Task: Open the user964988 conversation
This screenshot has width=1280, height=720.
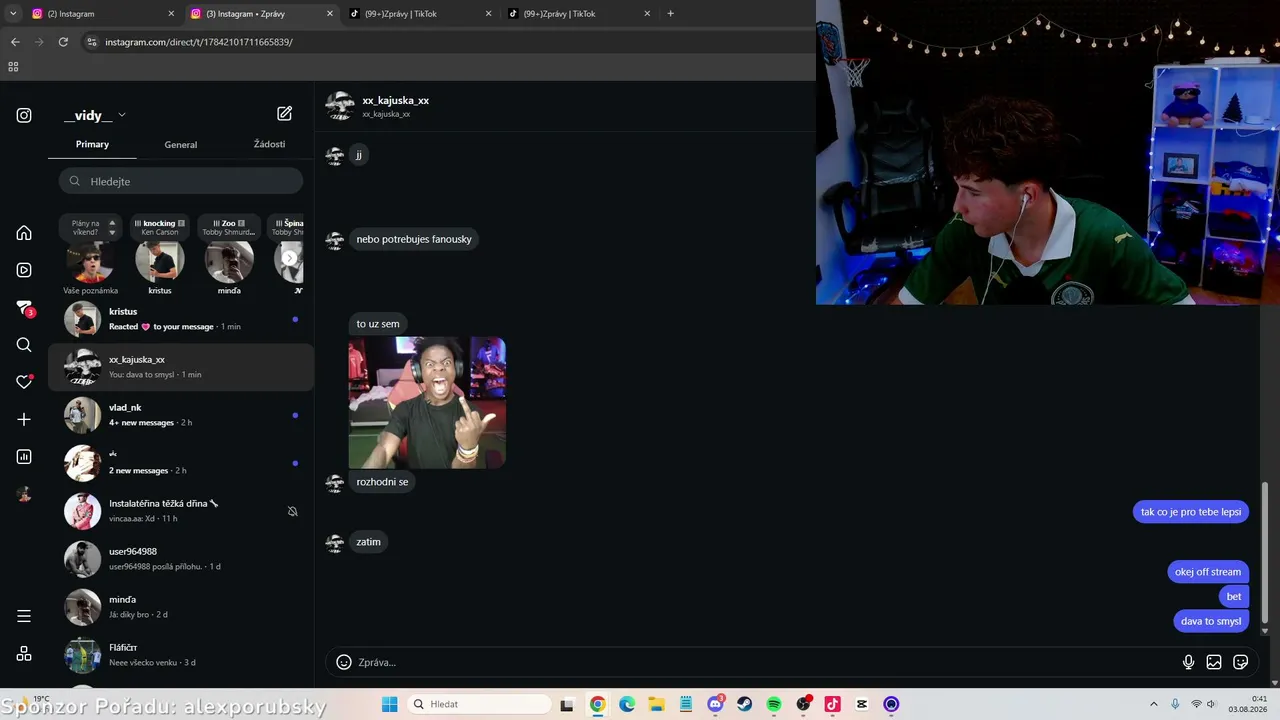Action: pos(181,559)
